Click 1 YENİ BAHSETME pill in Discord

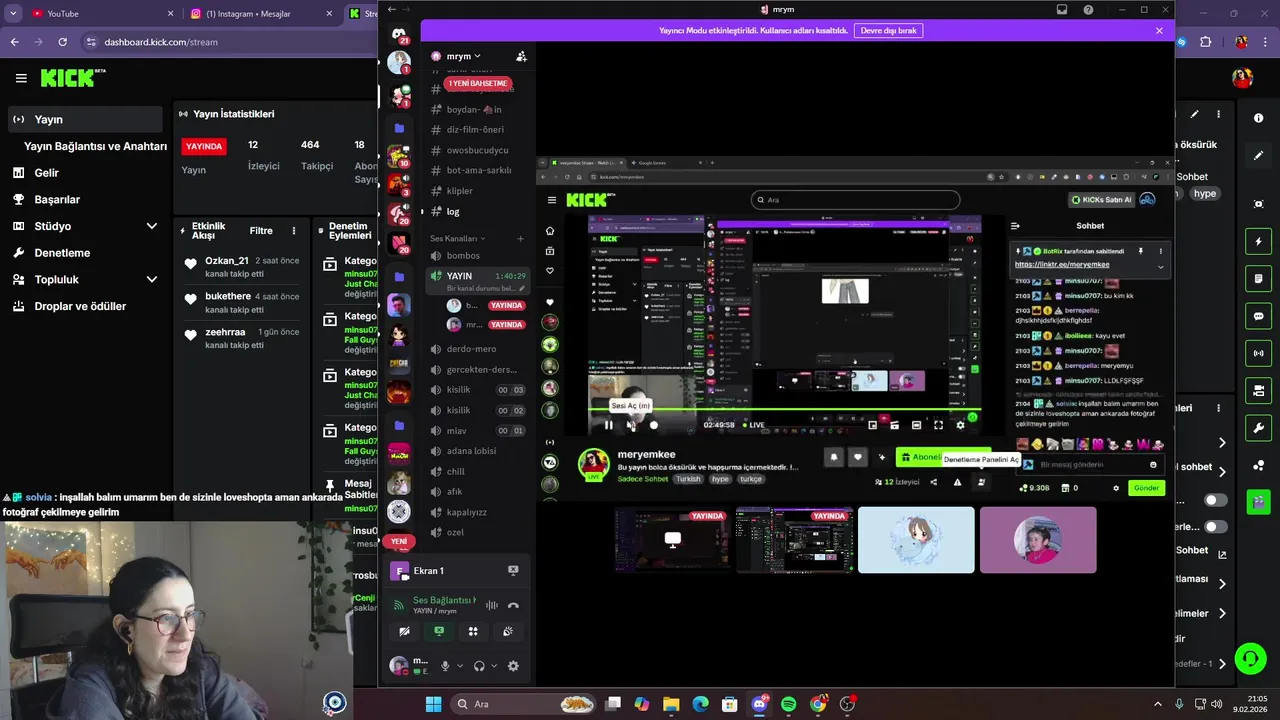(x=478, y=83)
